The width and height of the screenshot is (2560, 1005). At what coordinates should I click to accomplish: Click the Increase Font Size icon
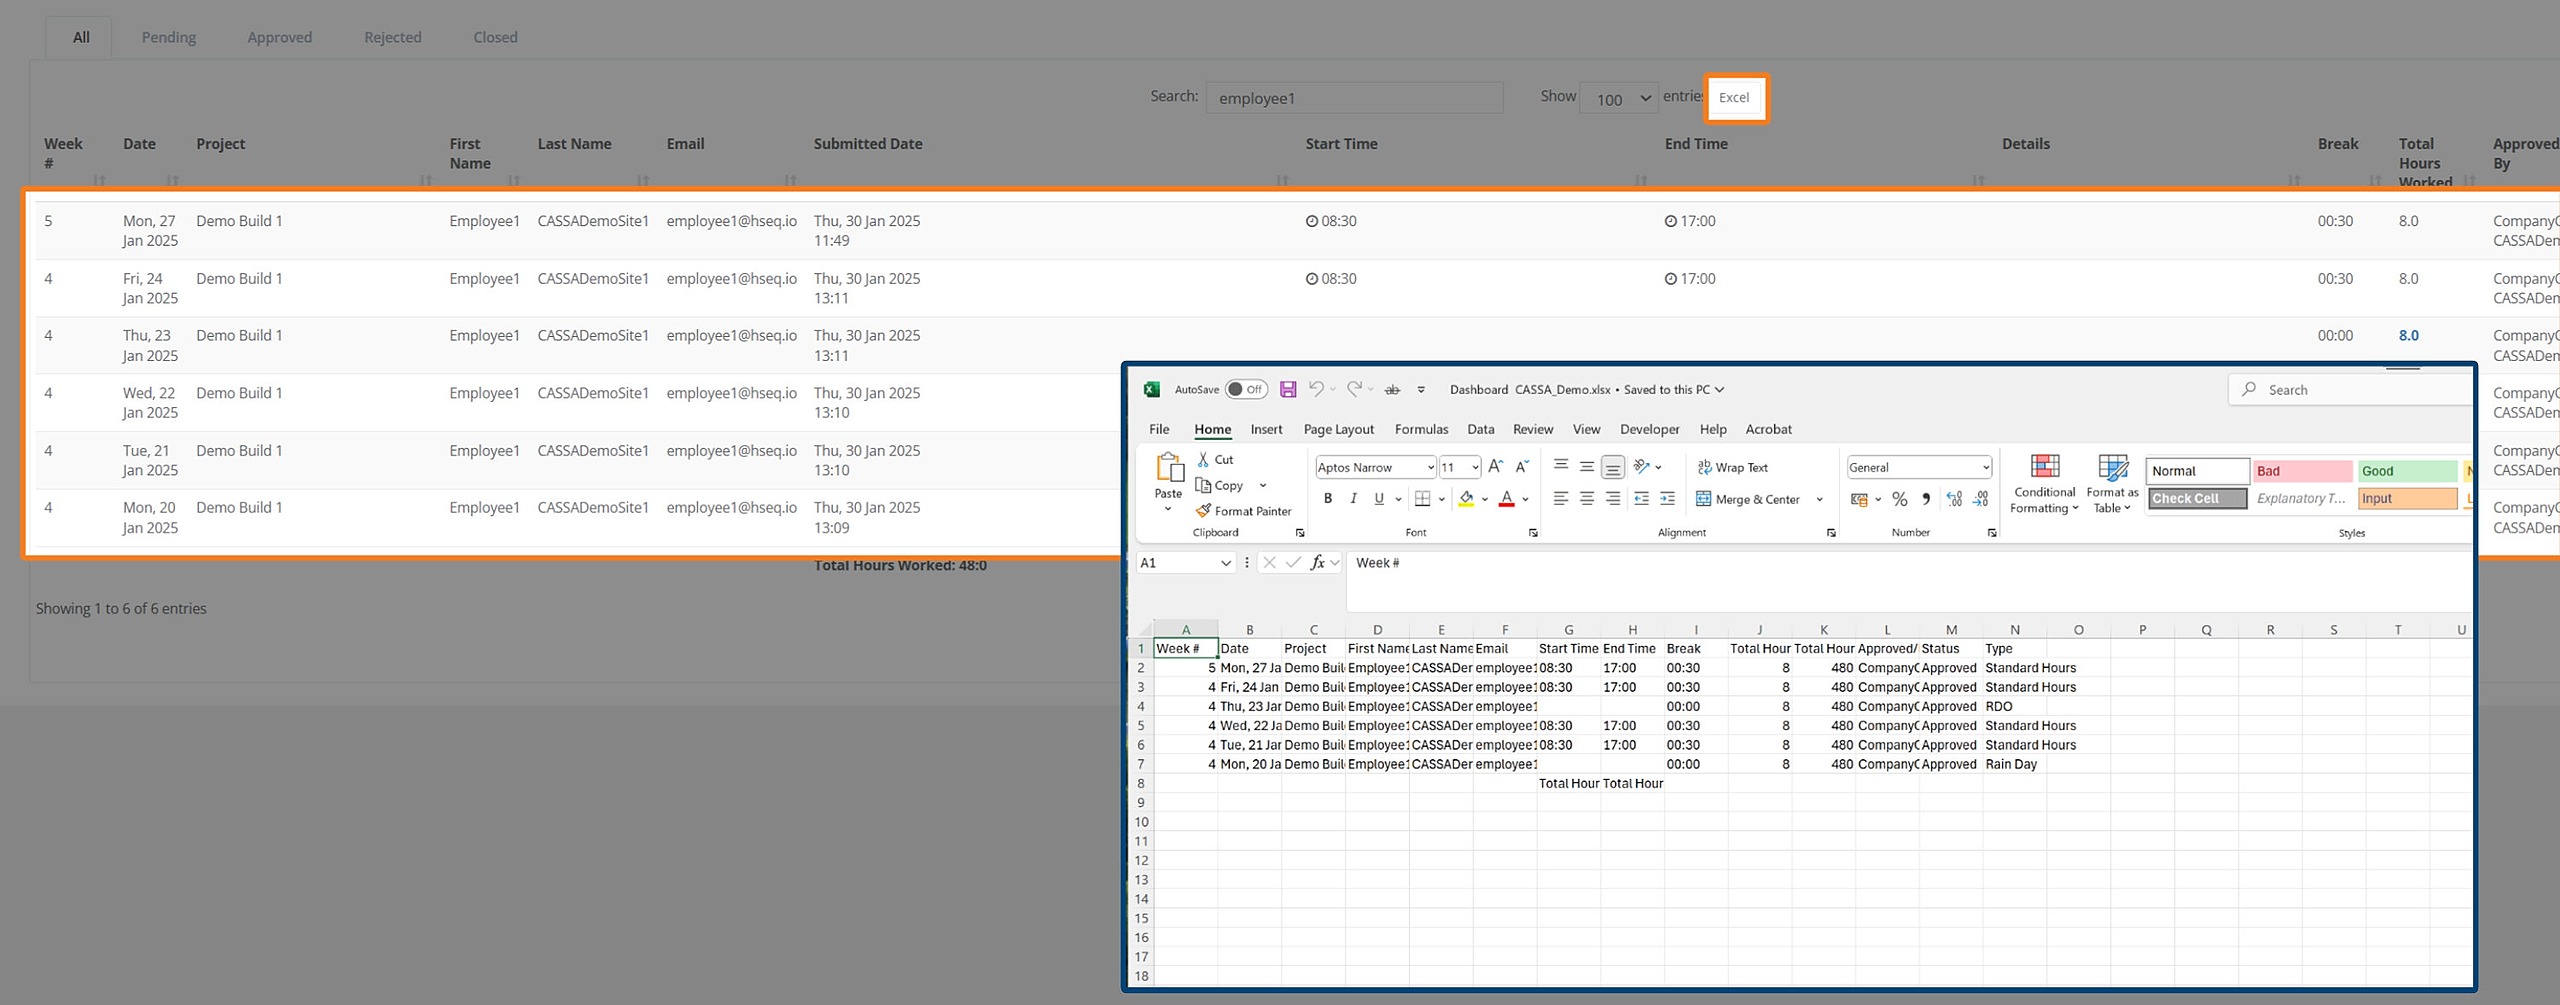pyautogui.click(x=1495, y=467)
